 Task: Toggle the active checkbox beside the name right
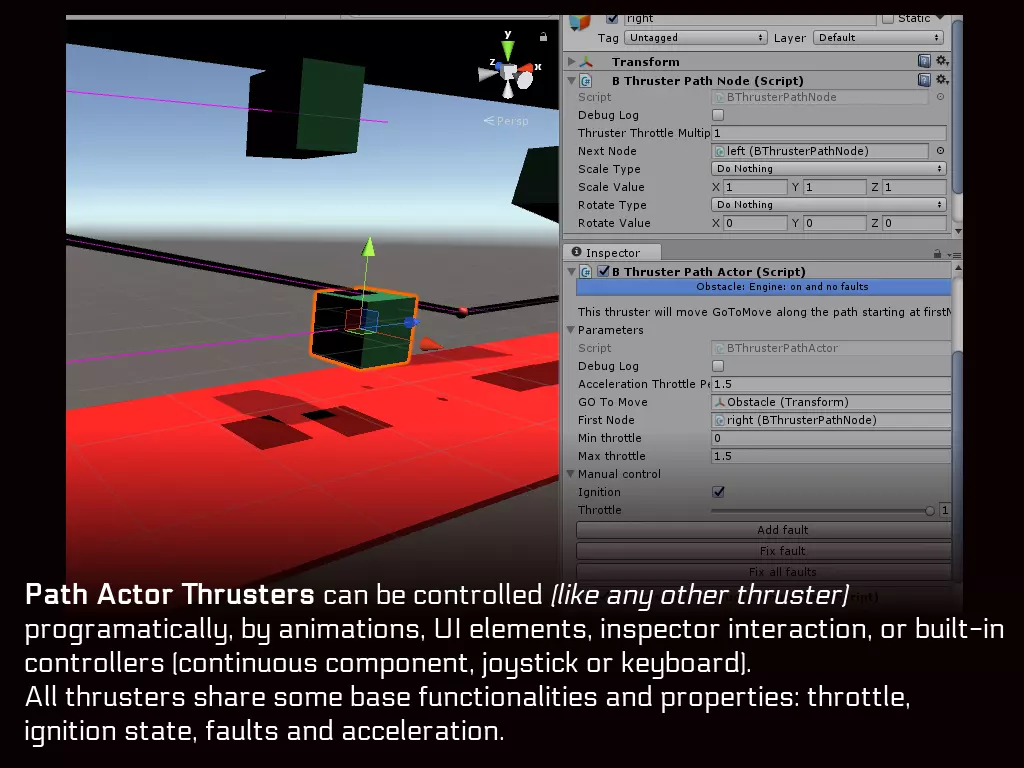(x=612, y=18)
